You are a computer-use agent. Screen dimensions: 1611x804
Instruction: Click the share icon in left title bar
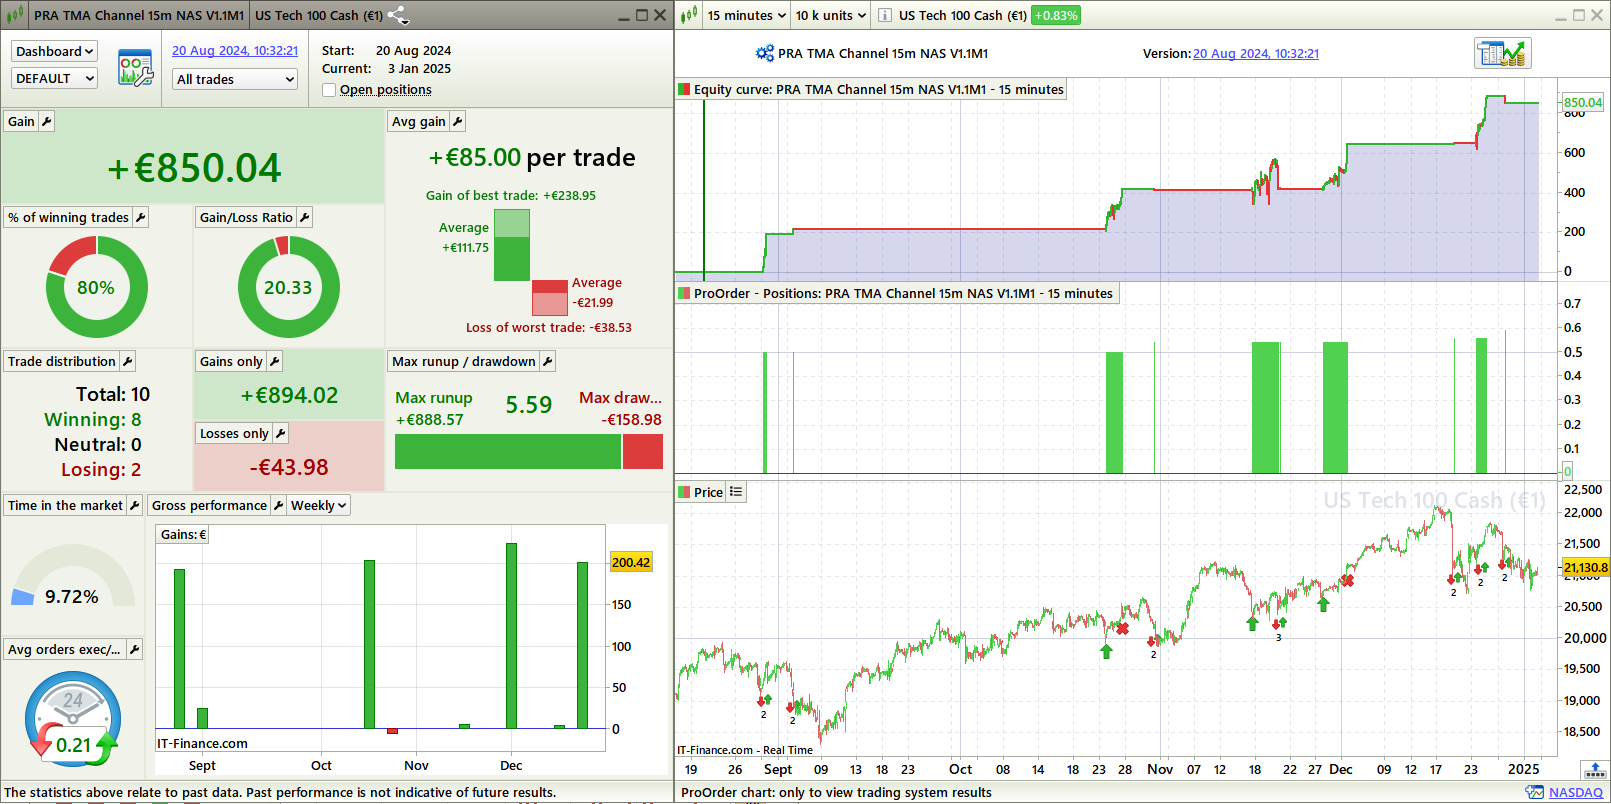(398, 15)
